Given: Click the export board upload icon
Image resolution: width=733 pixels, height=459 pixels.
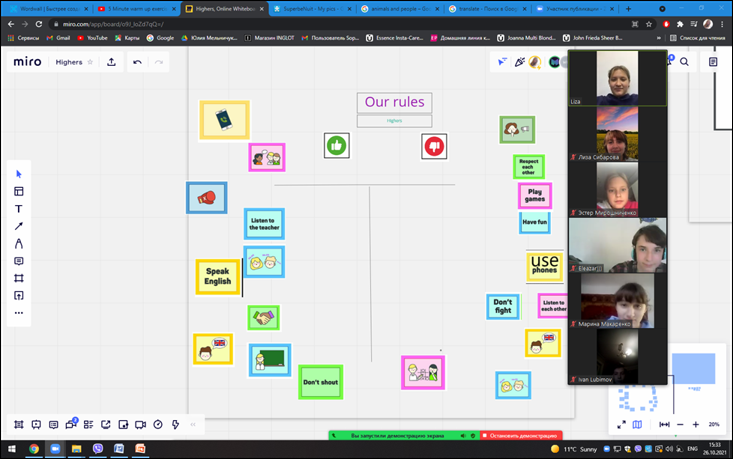Looking at the screenshot, I should tap(111, 62).
